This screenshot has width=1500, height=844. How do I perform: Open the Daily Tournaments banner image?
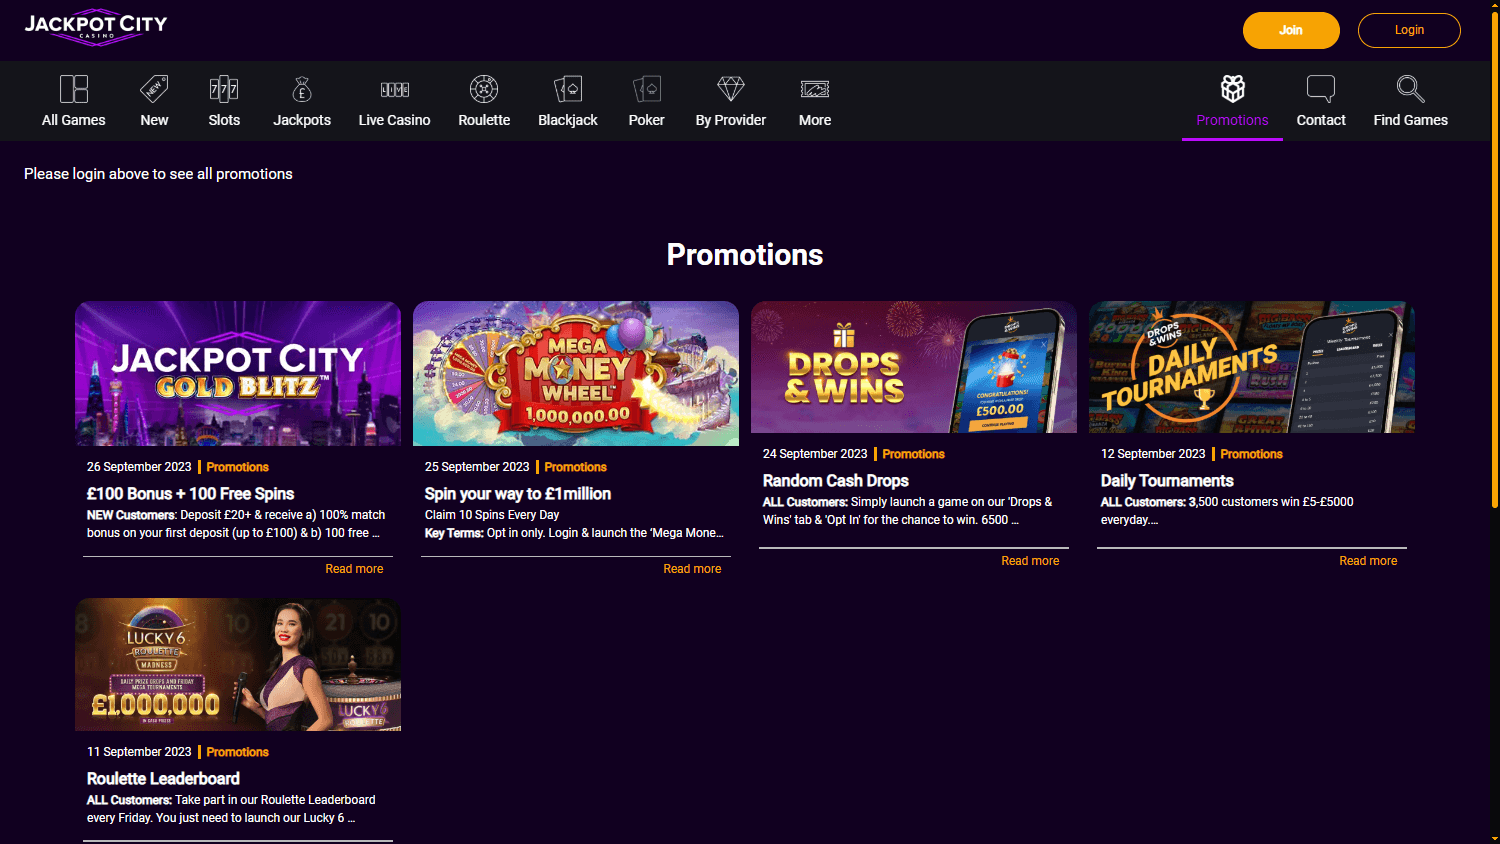(1252, 367)
